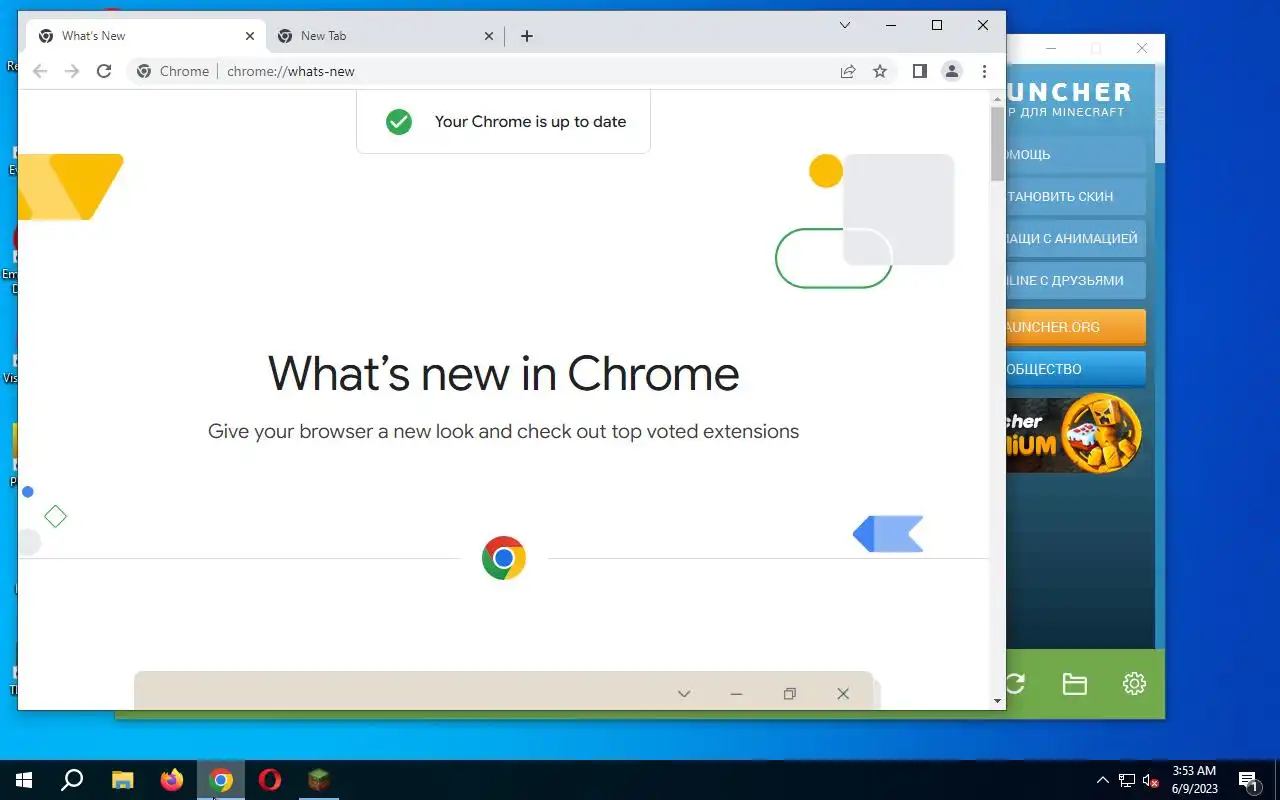Open network status tray icon
The width and height of the screenshot is (1280, 800).
pyautogui.click(x=1127, y=780)
